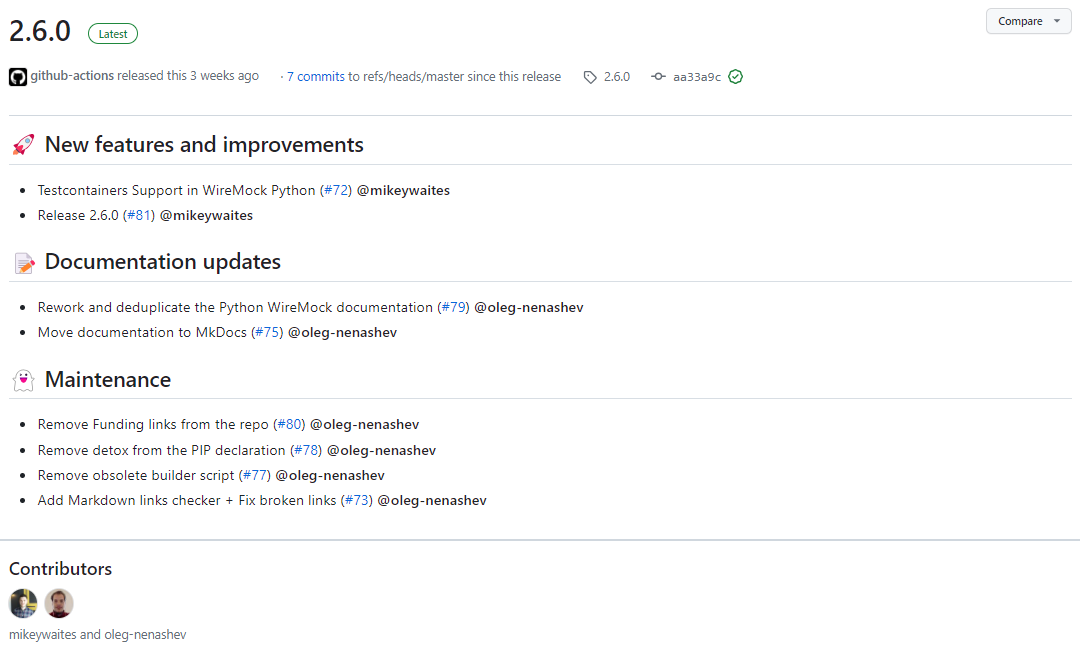Click the commit icon beside aa33a9c

click(x=658, y=76)
